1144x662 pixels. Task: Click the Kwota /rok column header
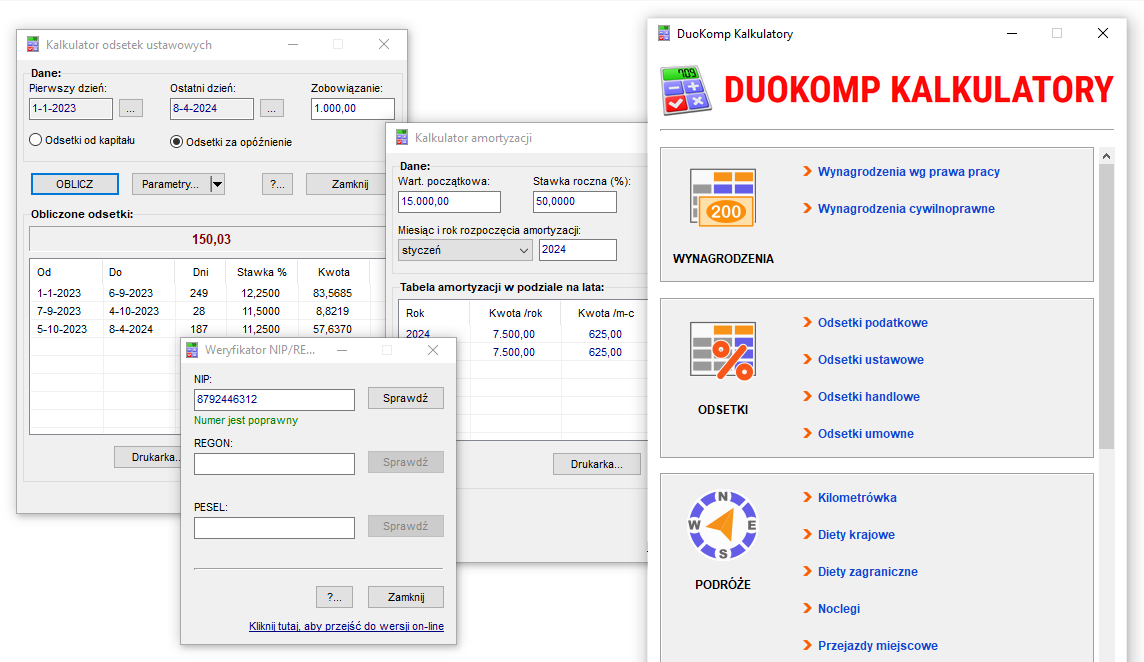(x=516, y=313)
